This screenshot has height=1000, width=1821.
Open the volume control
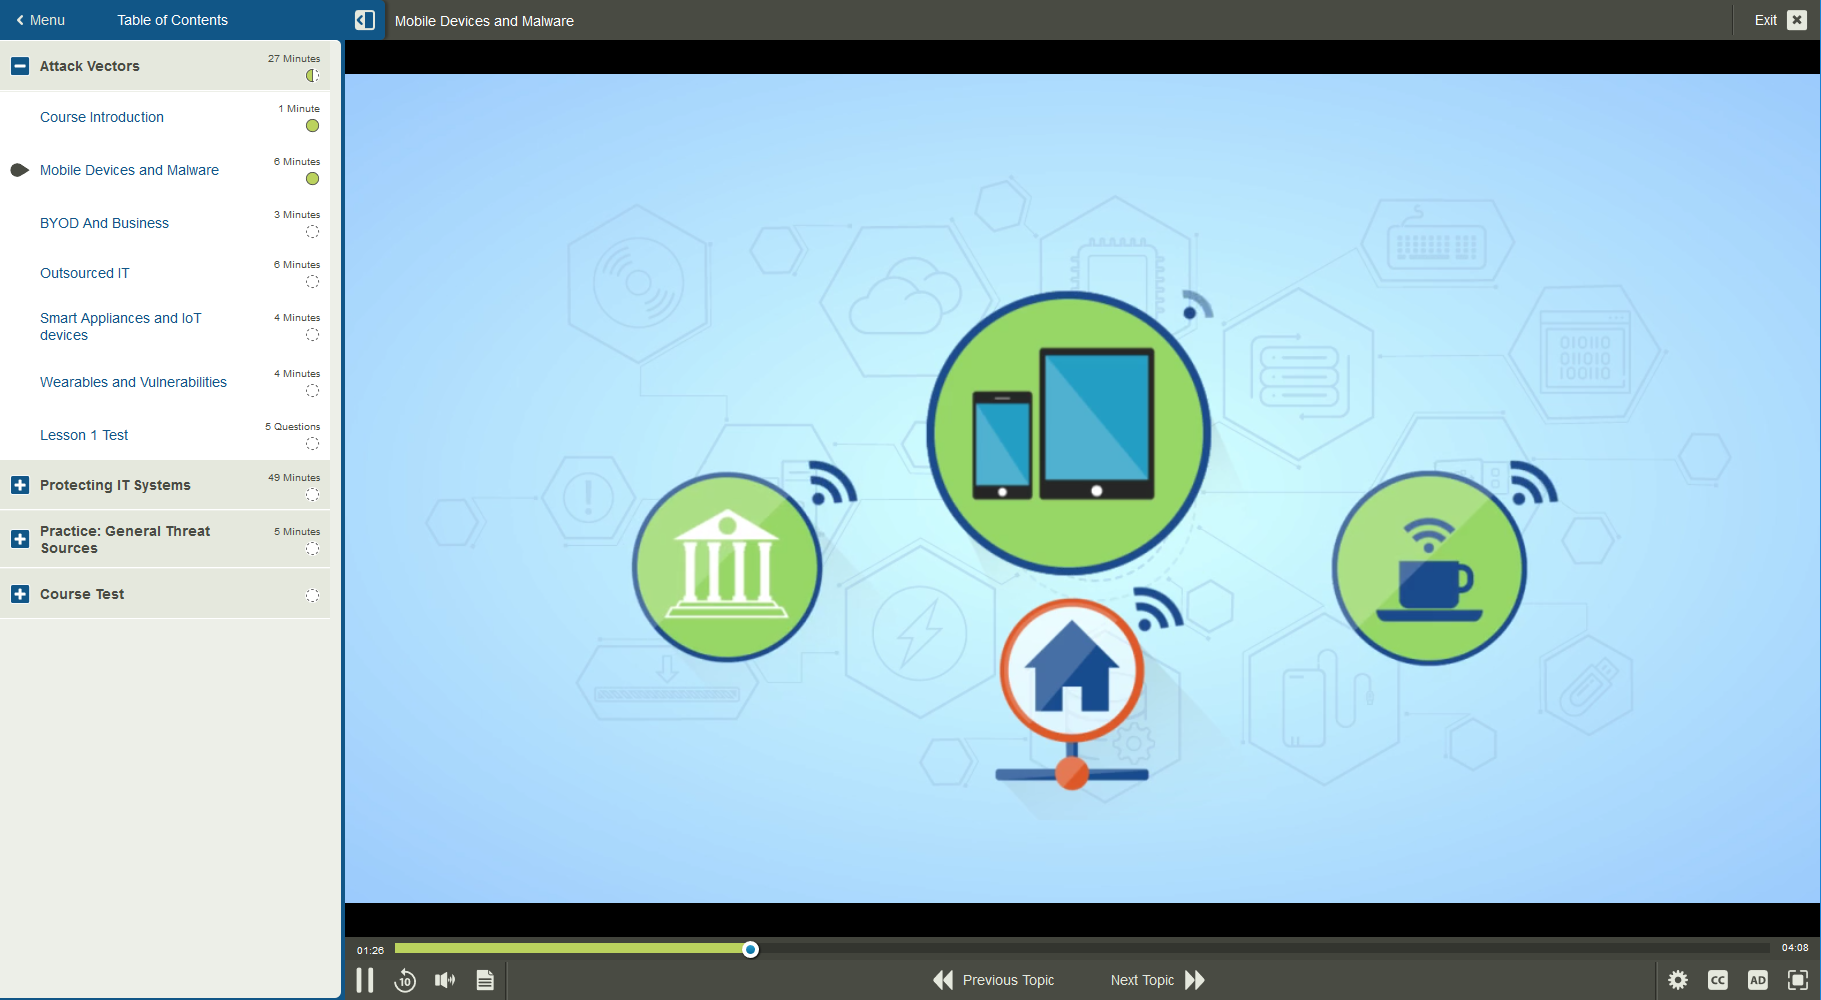pyautogui.click(x=445, y=980)
